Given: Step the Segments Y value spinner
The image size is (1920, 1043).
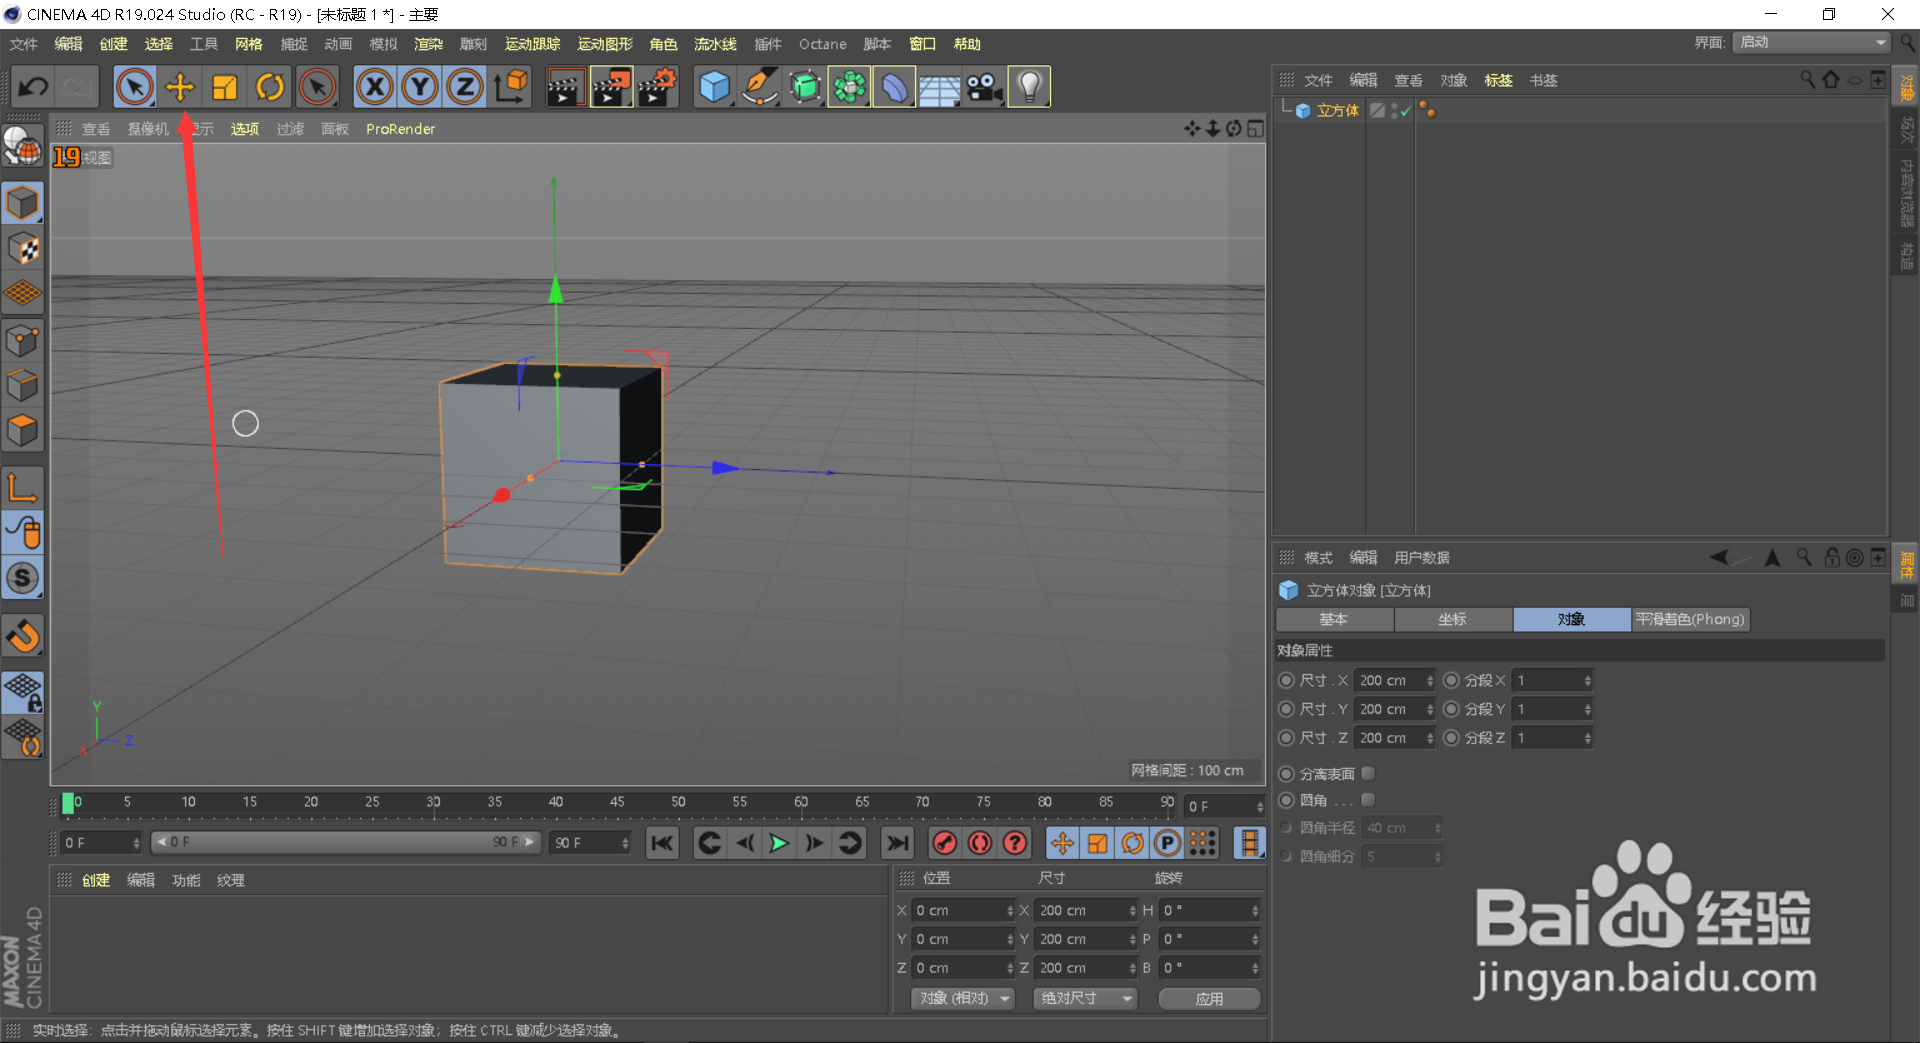Looking at the screenshot, I should pos(1587,709).
